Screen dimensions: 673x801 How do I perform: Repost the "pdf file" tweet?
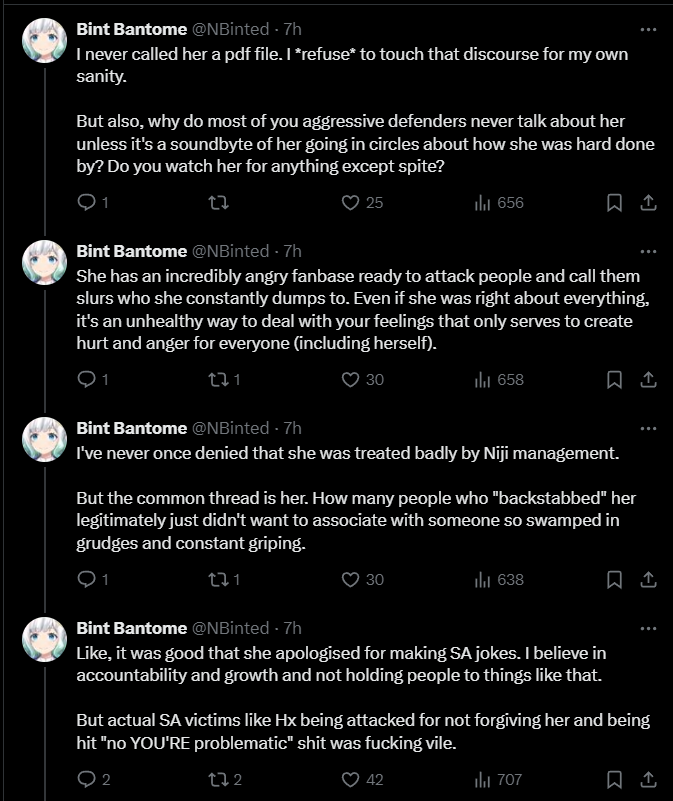(x=219, y=203)
